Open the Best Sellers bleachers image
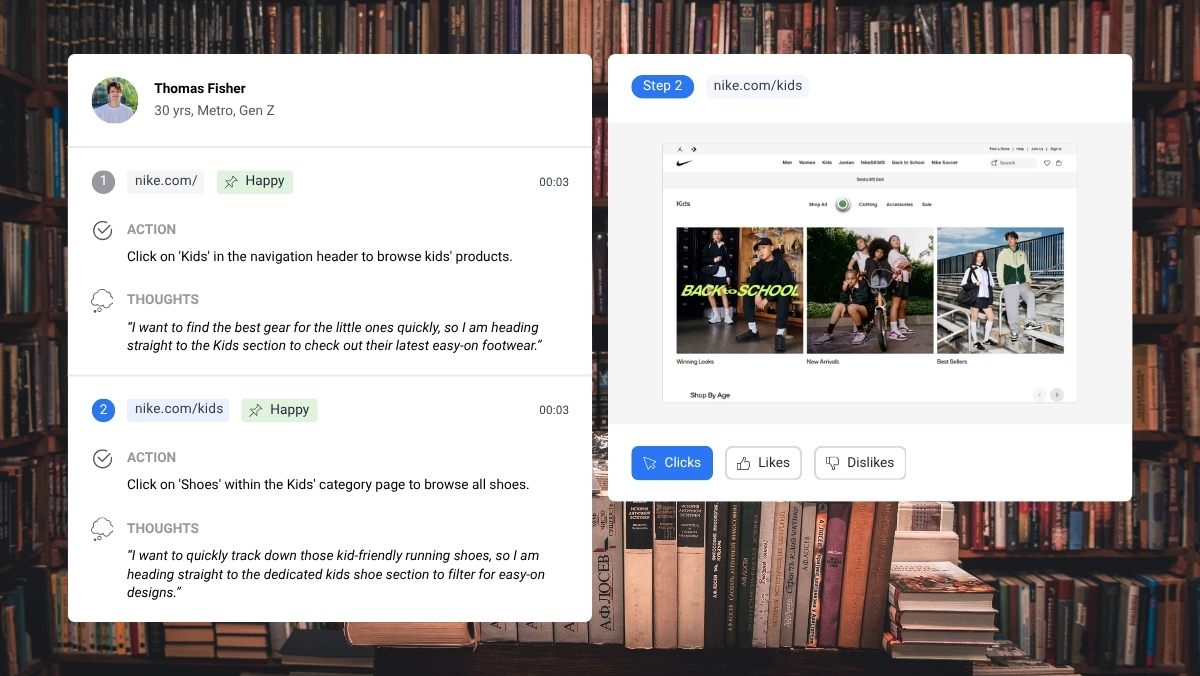The width and height of the screenshot is (1200, 676). tap(1000, 290)
